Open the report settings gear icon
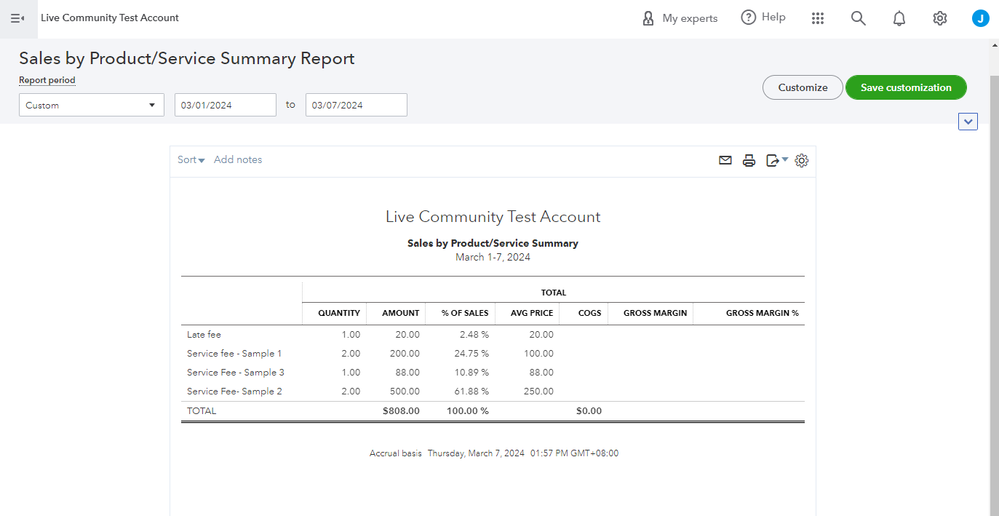 801,160
